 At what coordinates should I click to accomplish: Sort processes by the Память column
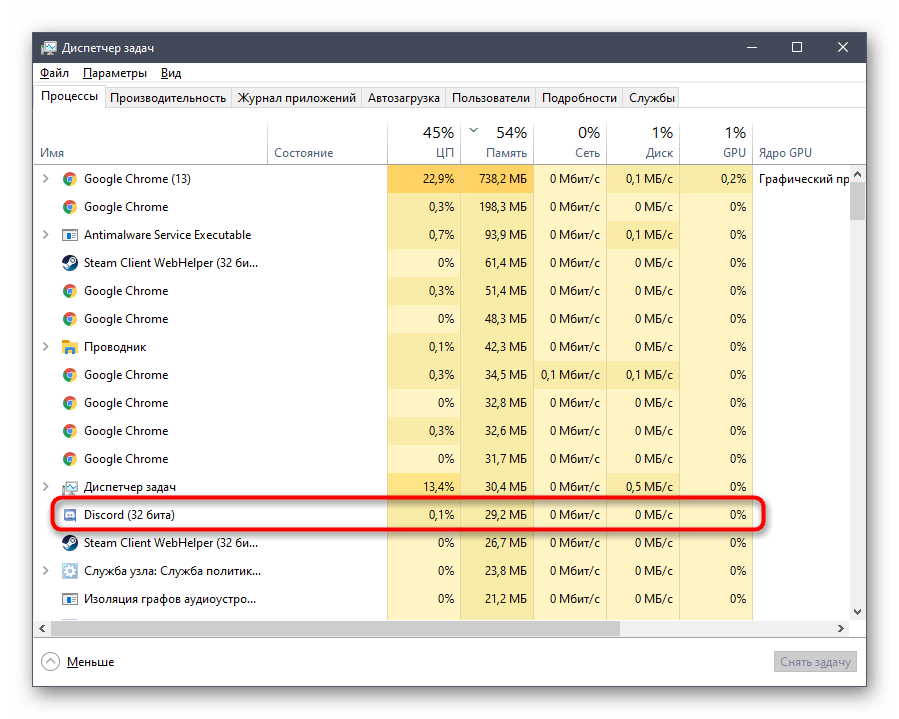pyautogui.click(x=505, y=153)
